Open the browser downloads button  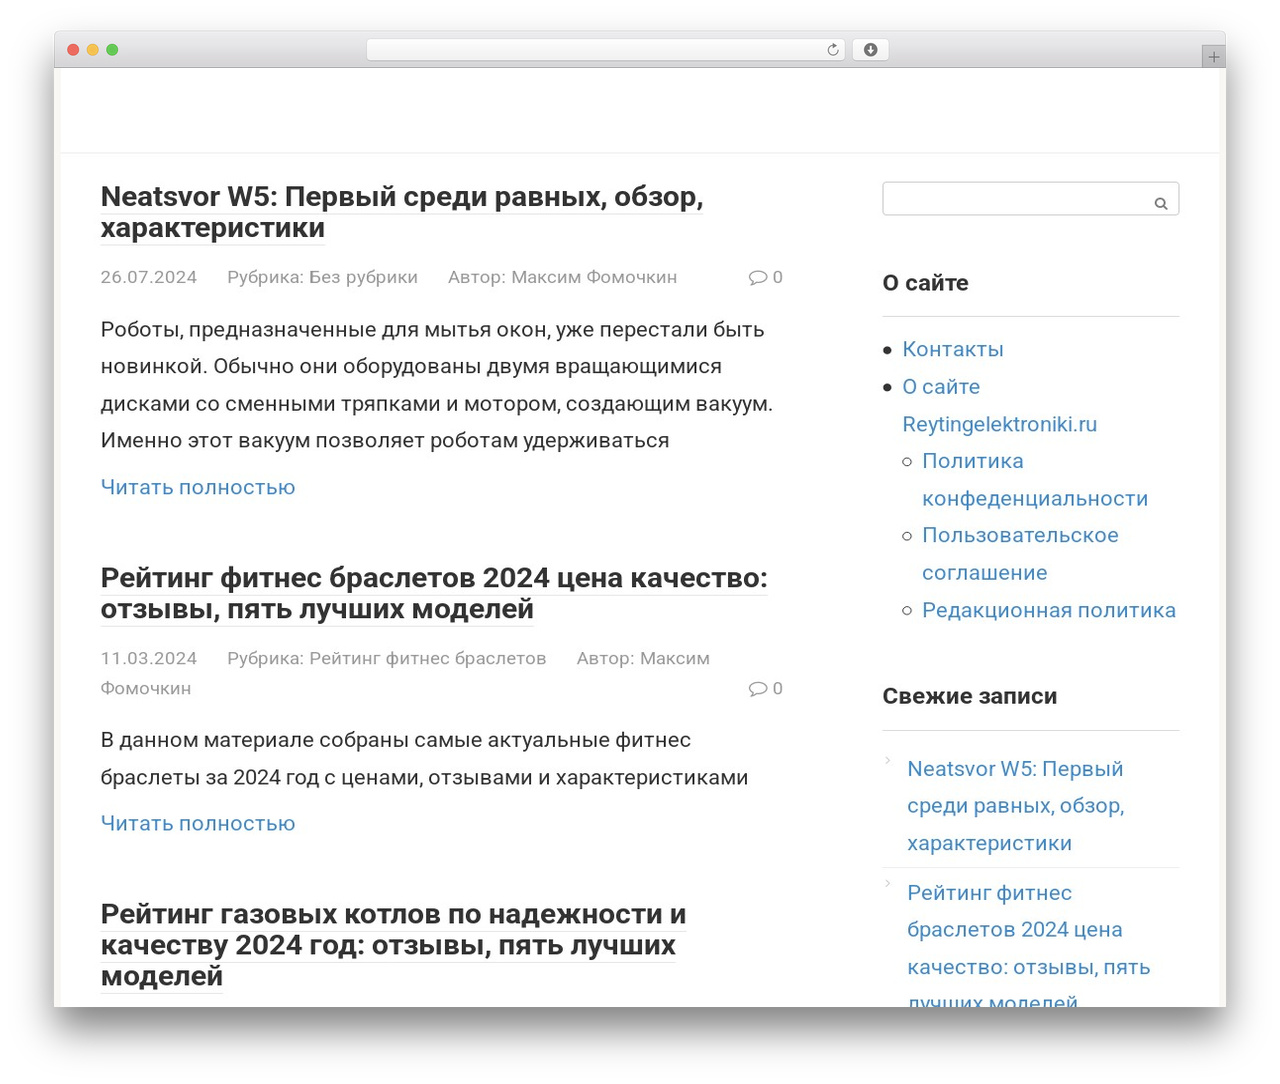[x=871, y=50]
